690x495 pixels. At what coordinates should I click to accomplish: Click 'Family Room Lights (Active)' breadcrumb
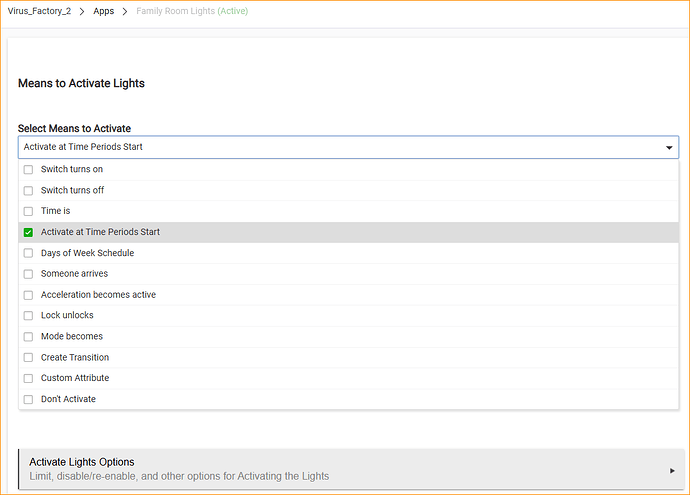192,12
